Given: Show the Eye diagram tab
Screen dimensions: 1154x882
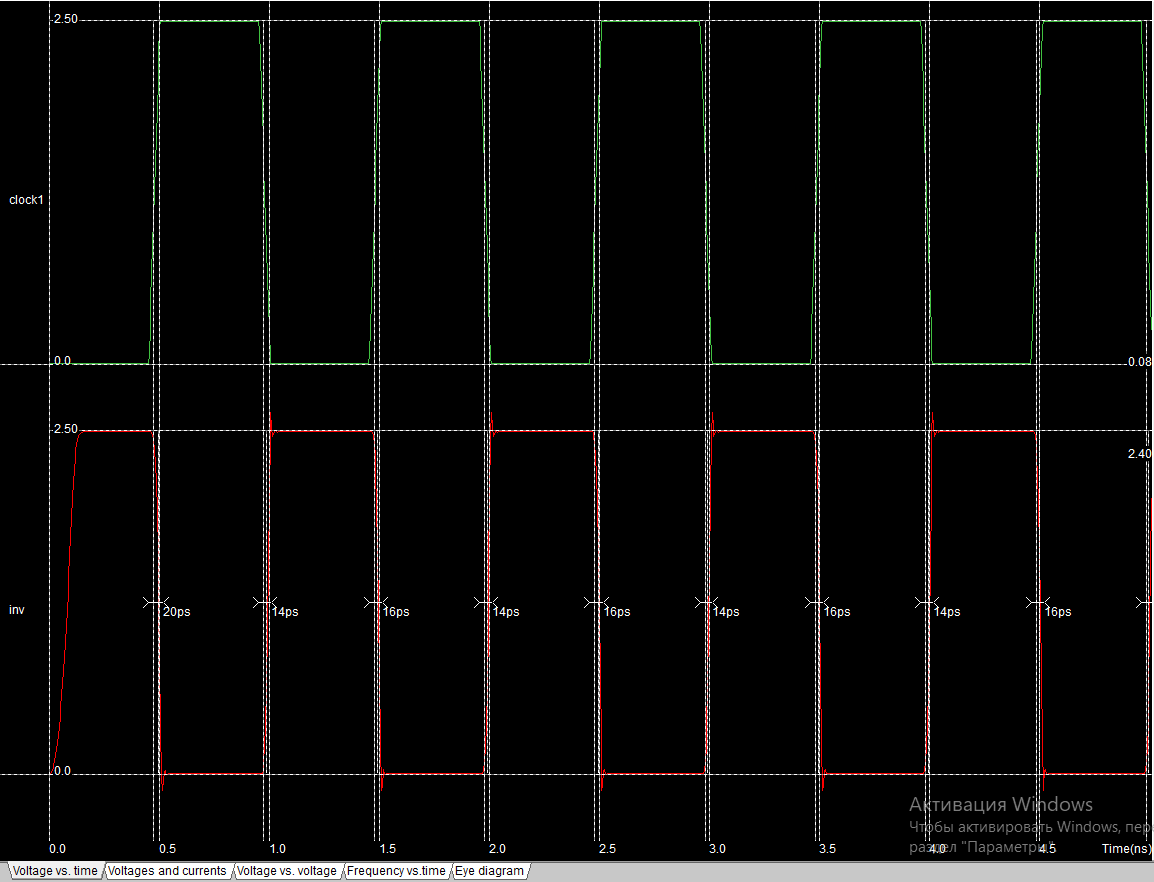Looking at the screenshot, I should [x=489, y=871].
